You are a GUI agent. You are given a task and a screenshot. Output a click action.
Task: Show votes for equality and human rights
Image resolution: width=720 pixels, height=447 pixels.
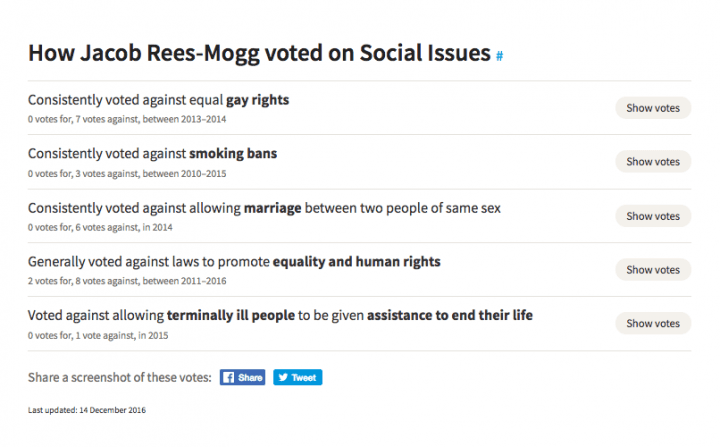pyautogui.click(x=653, y=270)
